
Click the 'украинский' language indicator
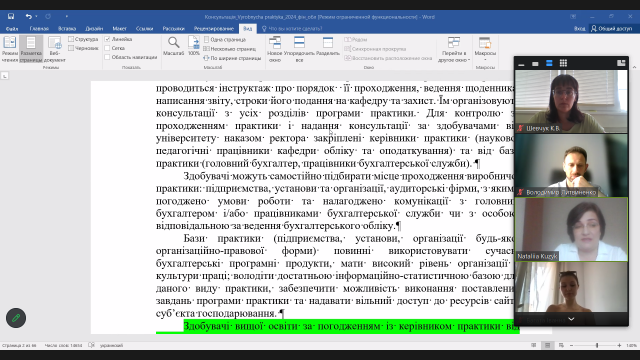click(x=111, y=345)
